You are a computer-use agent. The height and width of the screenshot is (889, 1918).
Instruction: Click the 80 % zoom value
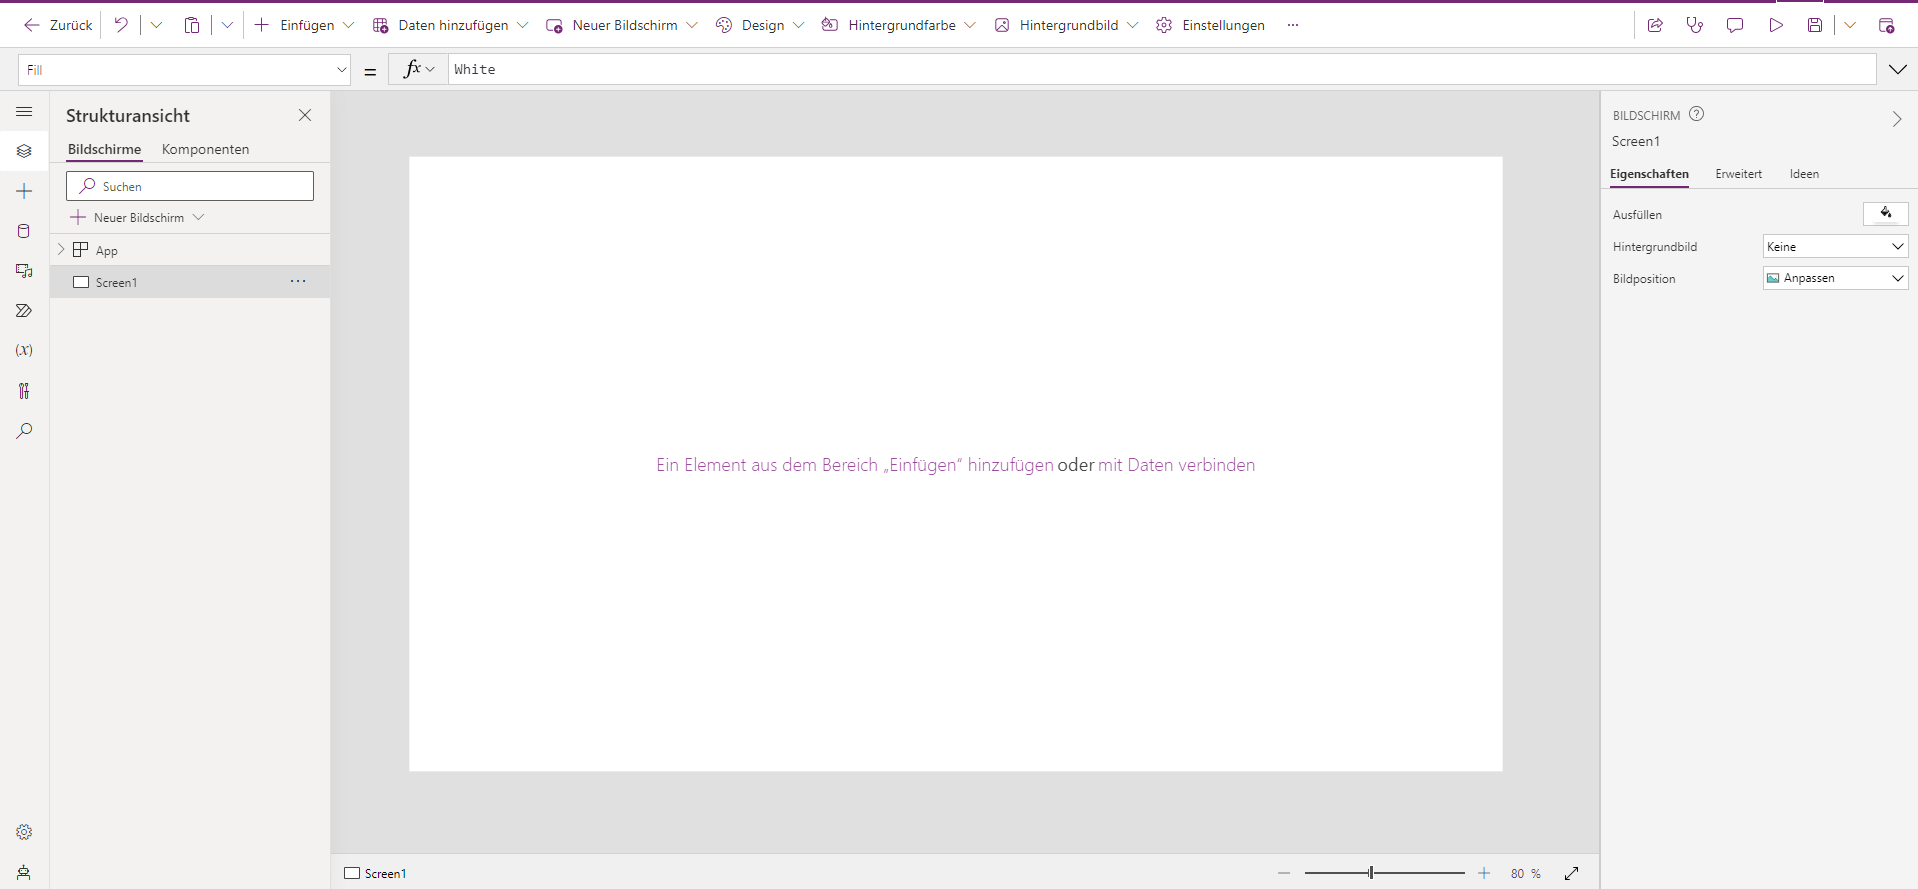point(1525,873)
